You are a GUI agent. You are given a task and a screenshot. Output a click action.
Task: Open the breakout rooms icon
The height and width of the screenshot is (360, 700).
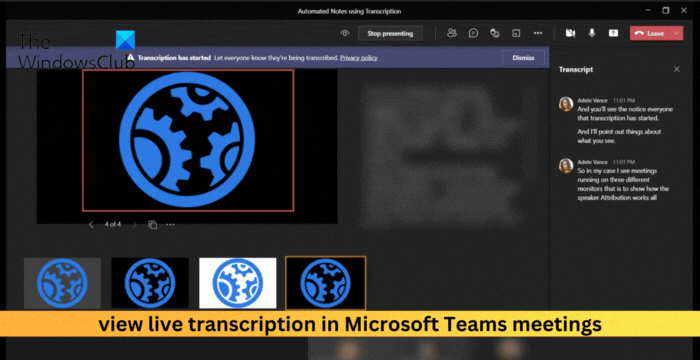click(516, 33)
